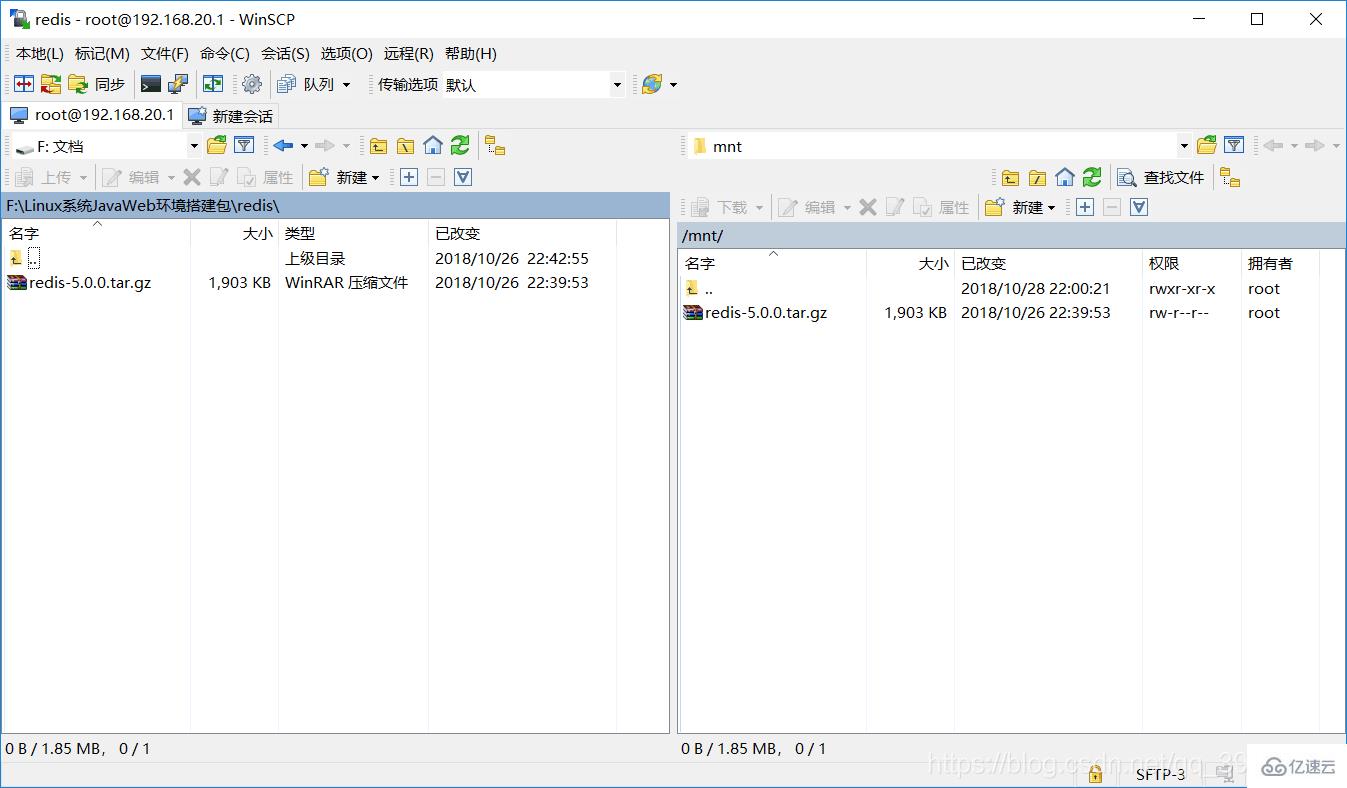
Task: Click the local select all icon
Action: pos(463,177)
